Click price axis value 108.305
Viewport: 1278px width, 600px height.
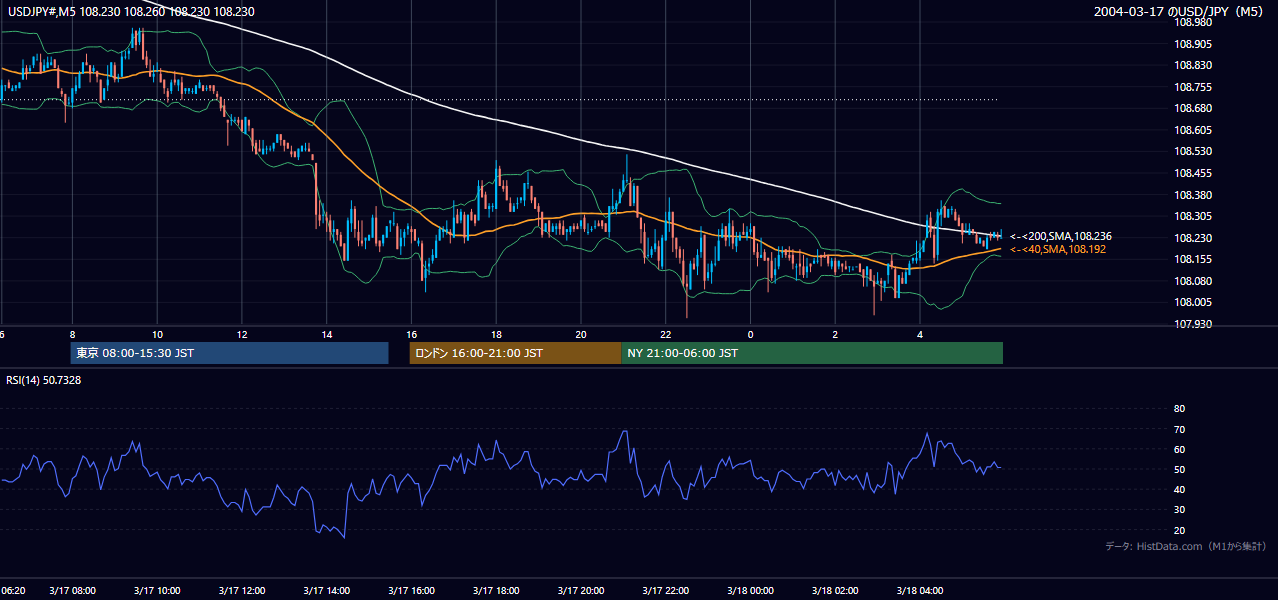(1193, 216)
